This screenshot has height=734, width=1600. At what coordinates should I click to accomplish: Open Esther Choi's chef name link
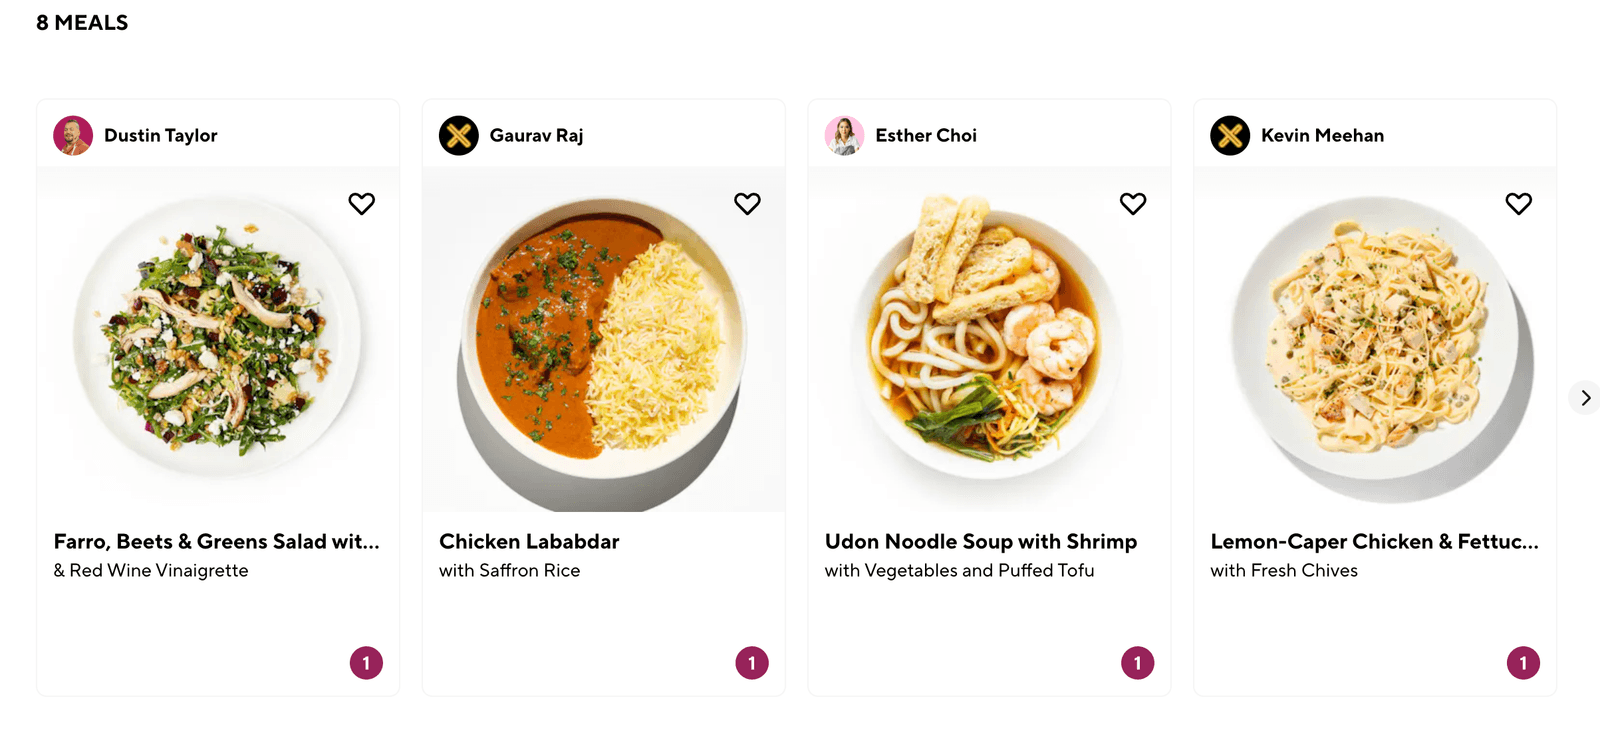(926, 136)
